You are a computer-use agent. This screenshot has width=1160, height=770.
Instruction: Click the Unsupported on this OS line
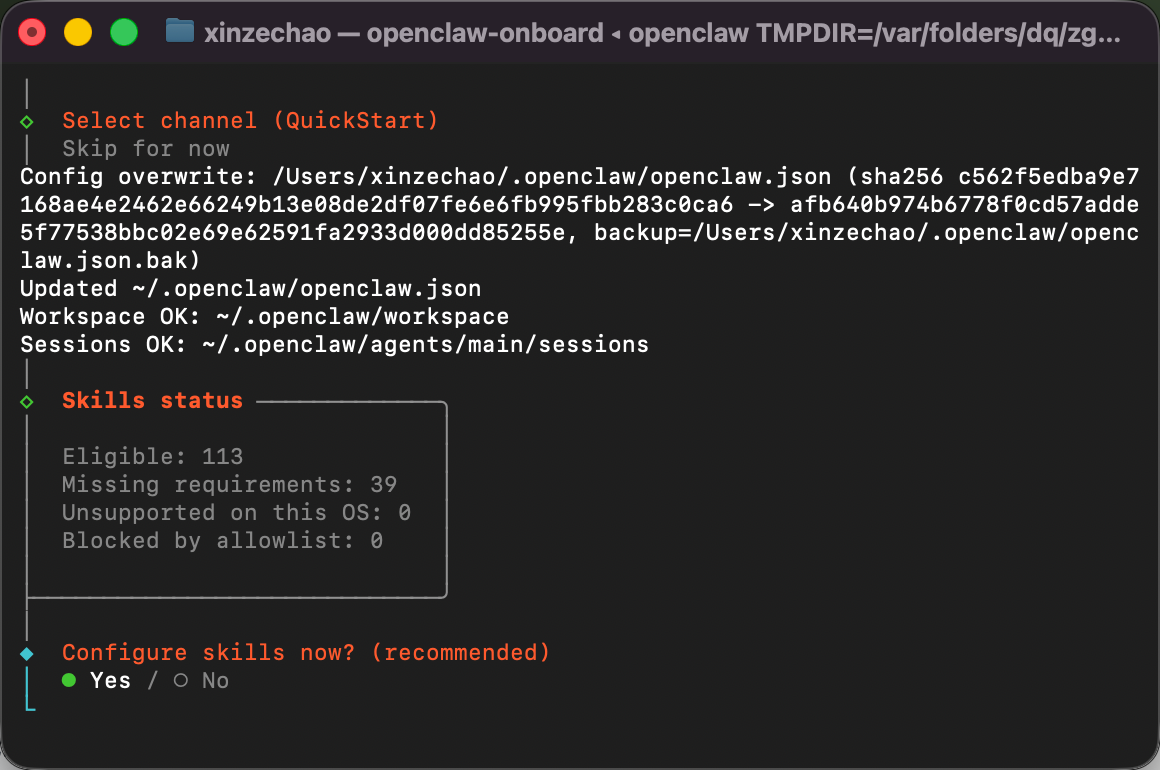(x=237, y=513)
